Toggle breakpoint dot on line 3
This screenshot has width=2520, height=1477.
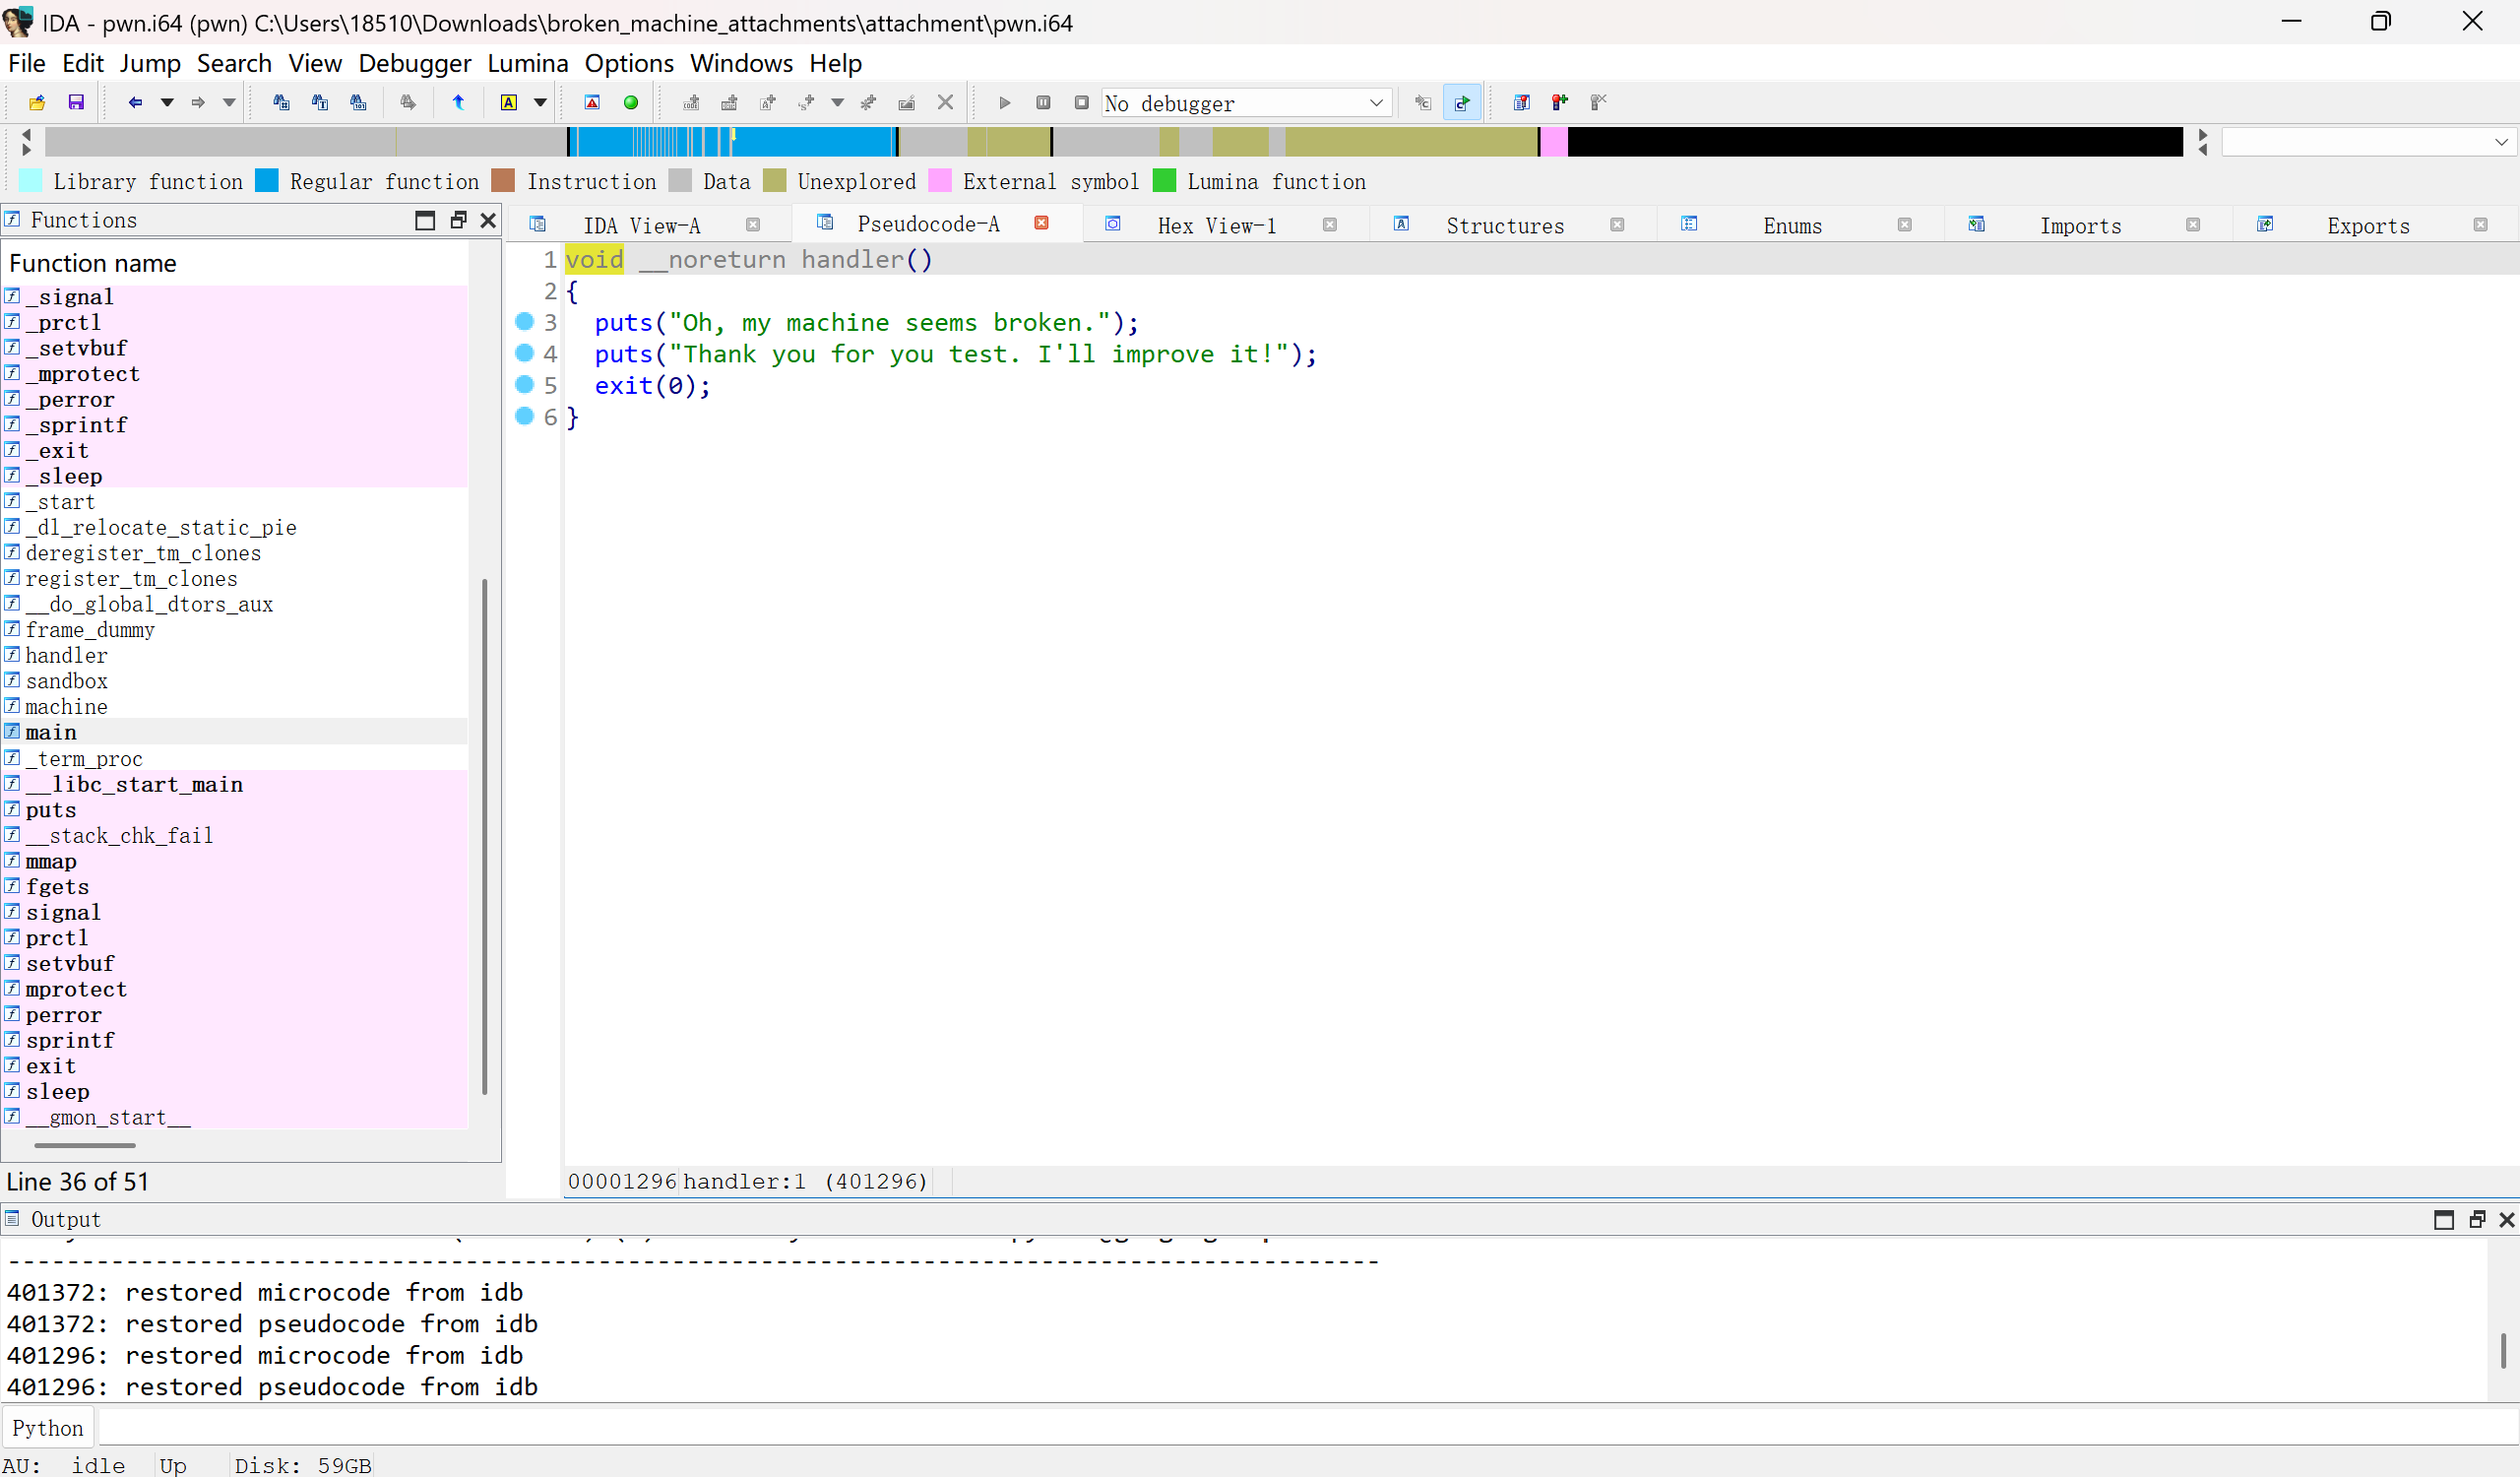pyautogui.click(x=524, y=321)
